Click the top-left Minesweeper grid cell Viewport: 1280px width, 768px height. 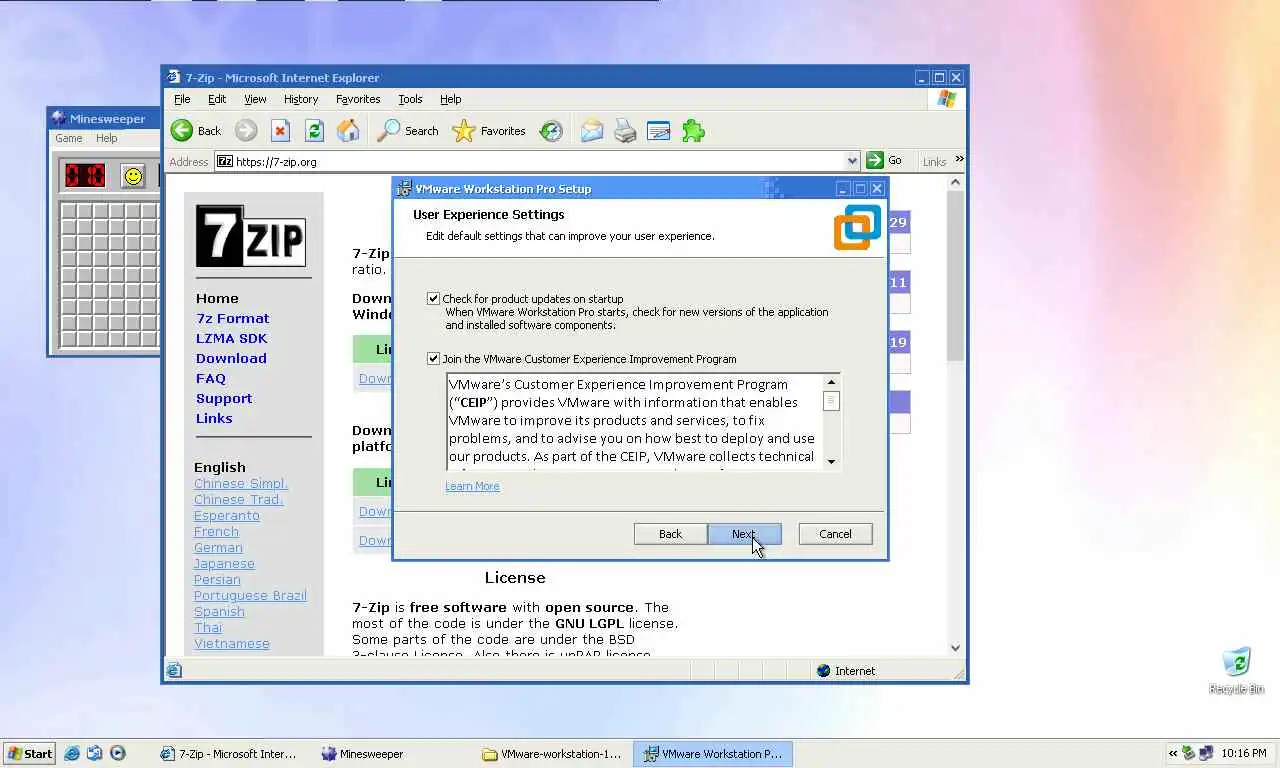coord(69,212)
